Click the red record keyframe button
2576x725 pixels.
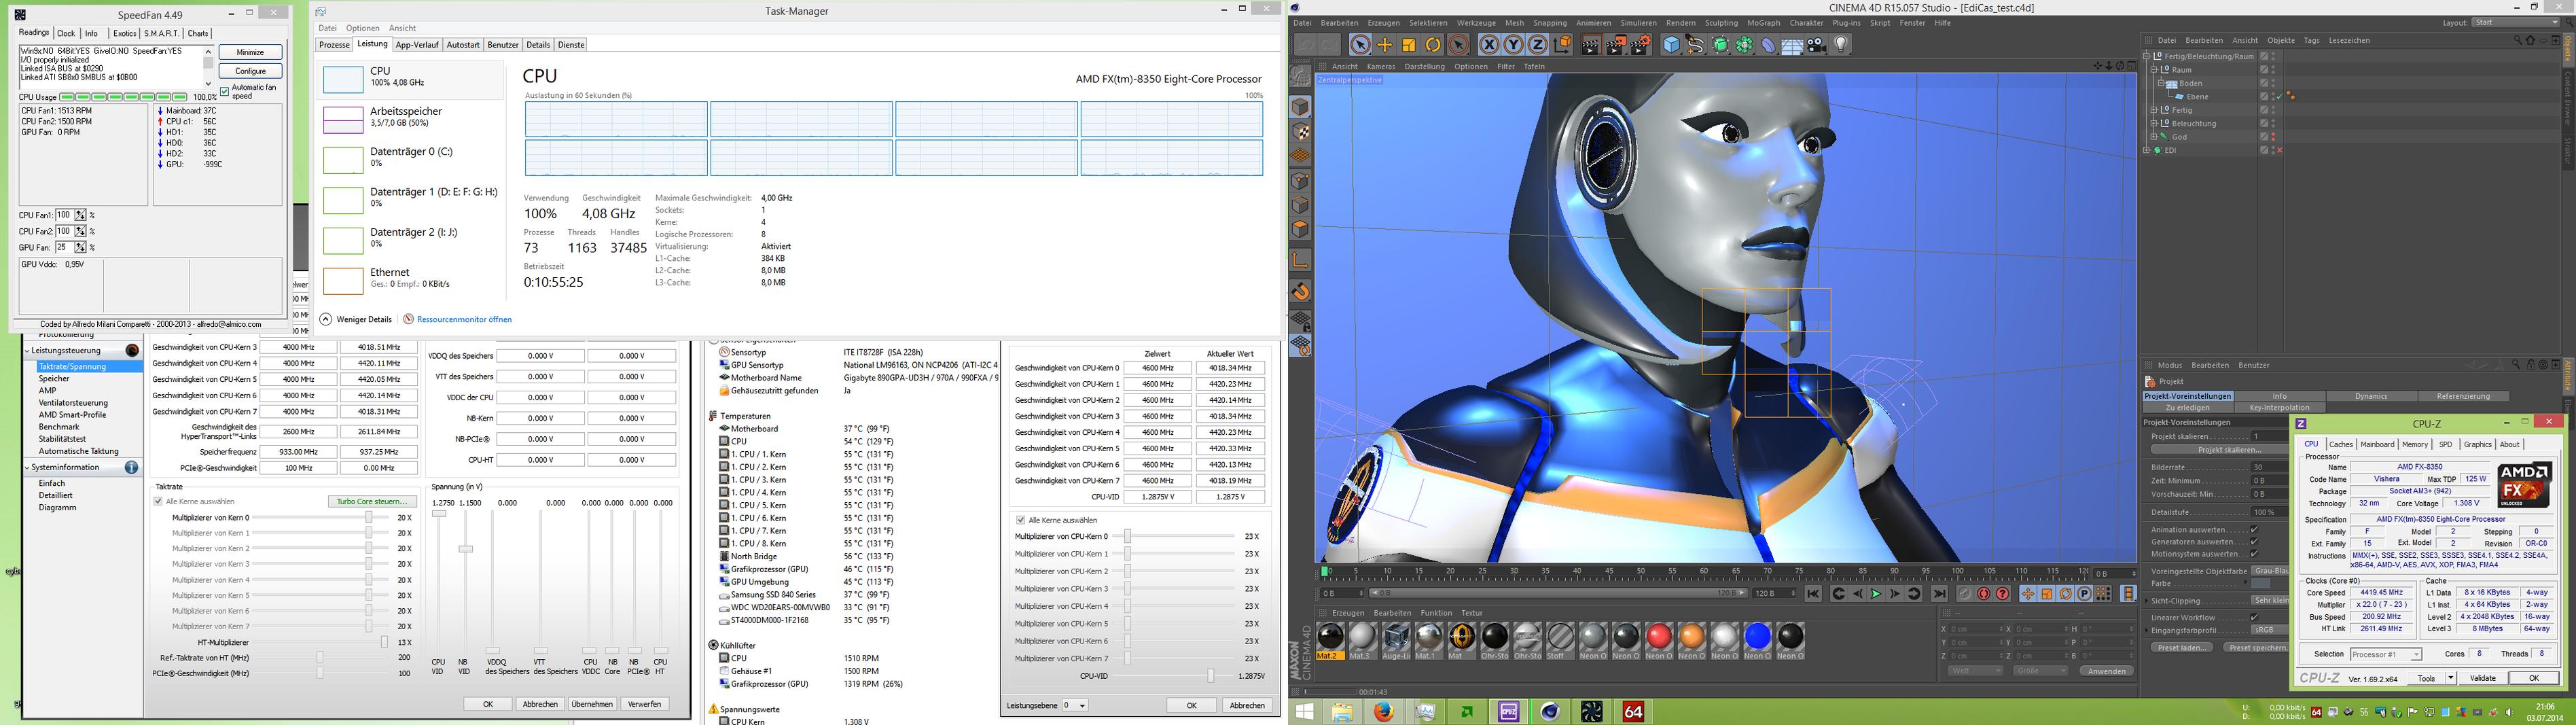click(x=1984, y=593)
